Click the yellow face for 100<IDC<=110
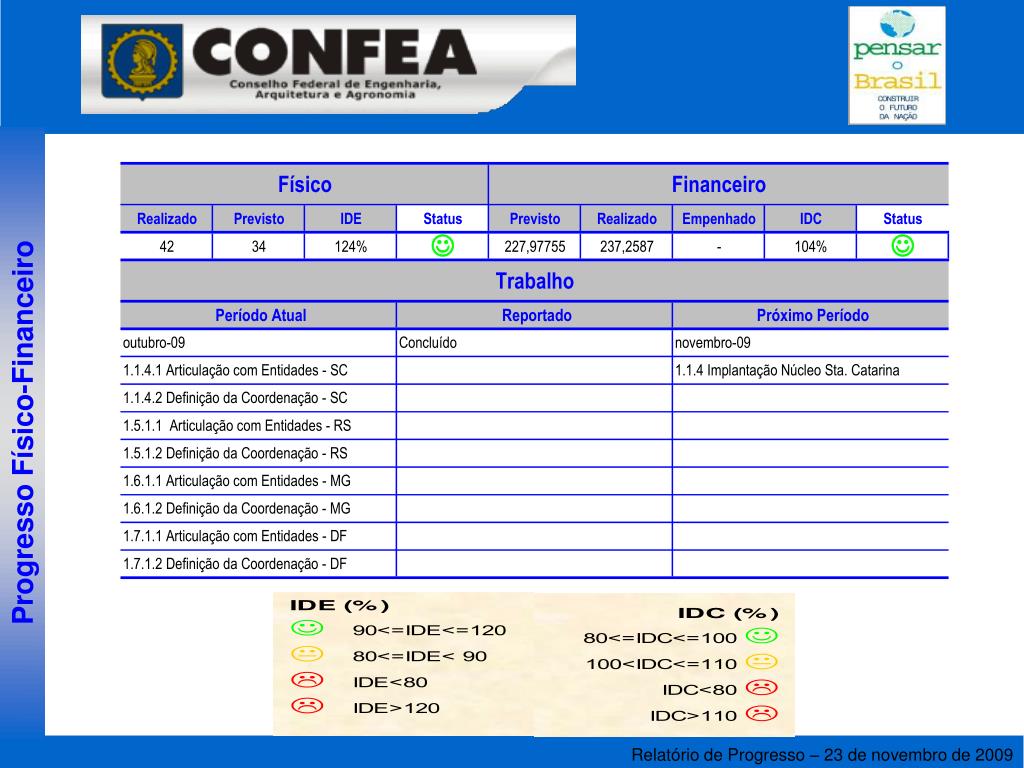Viewport: 1024px width, 768px height. (761, 662)
